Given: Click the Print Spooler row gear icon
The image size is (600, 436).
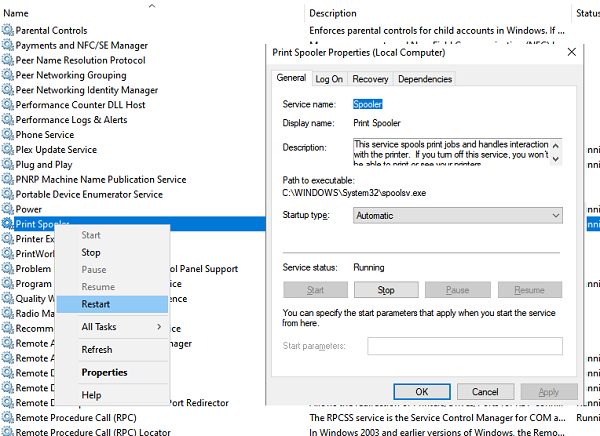Looking at the screenshot, I should [x=7, y=224].
